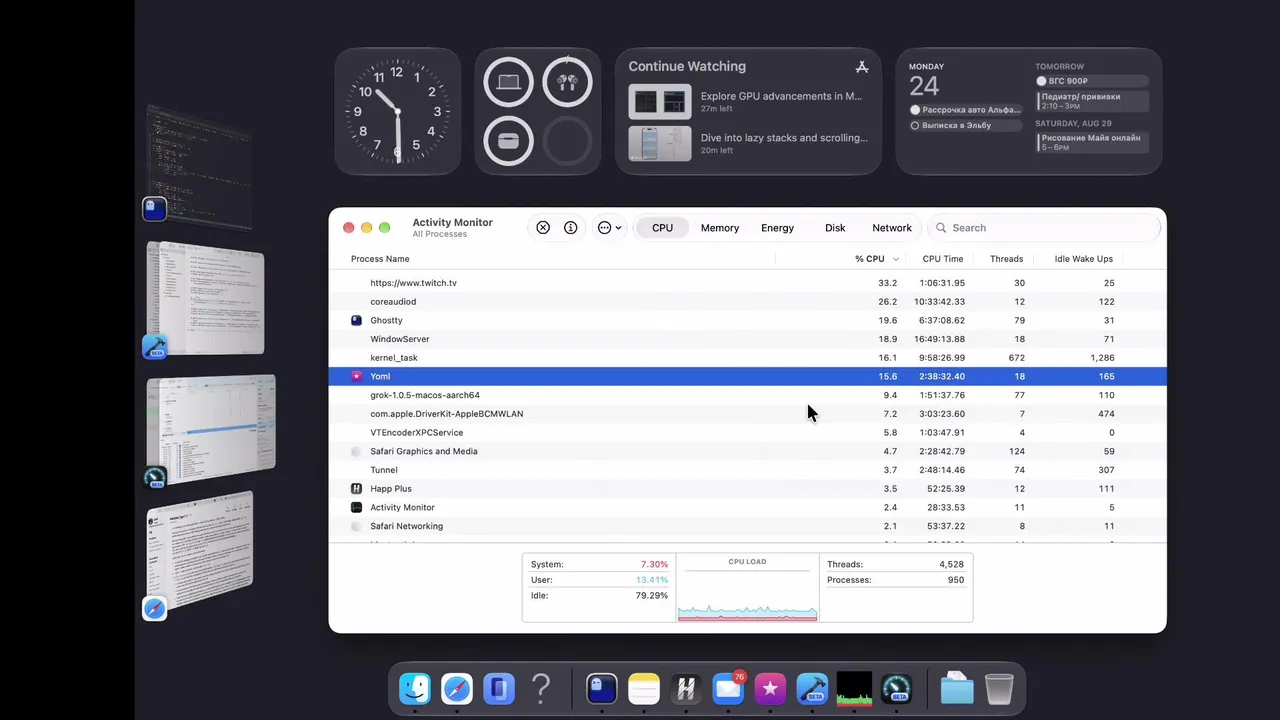Click the stop process (X) toolbar button

543,228
